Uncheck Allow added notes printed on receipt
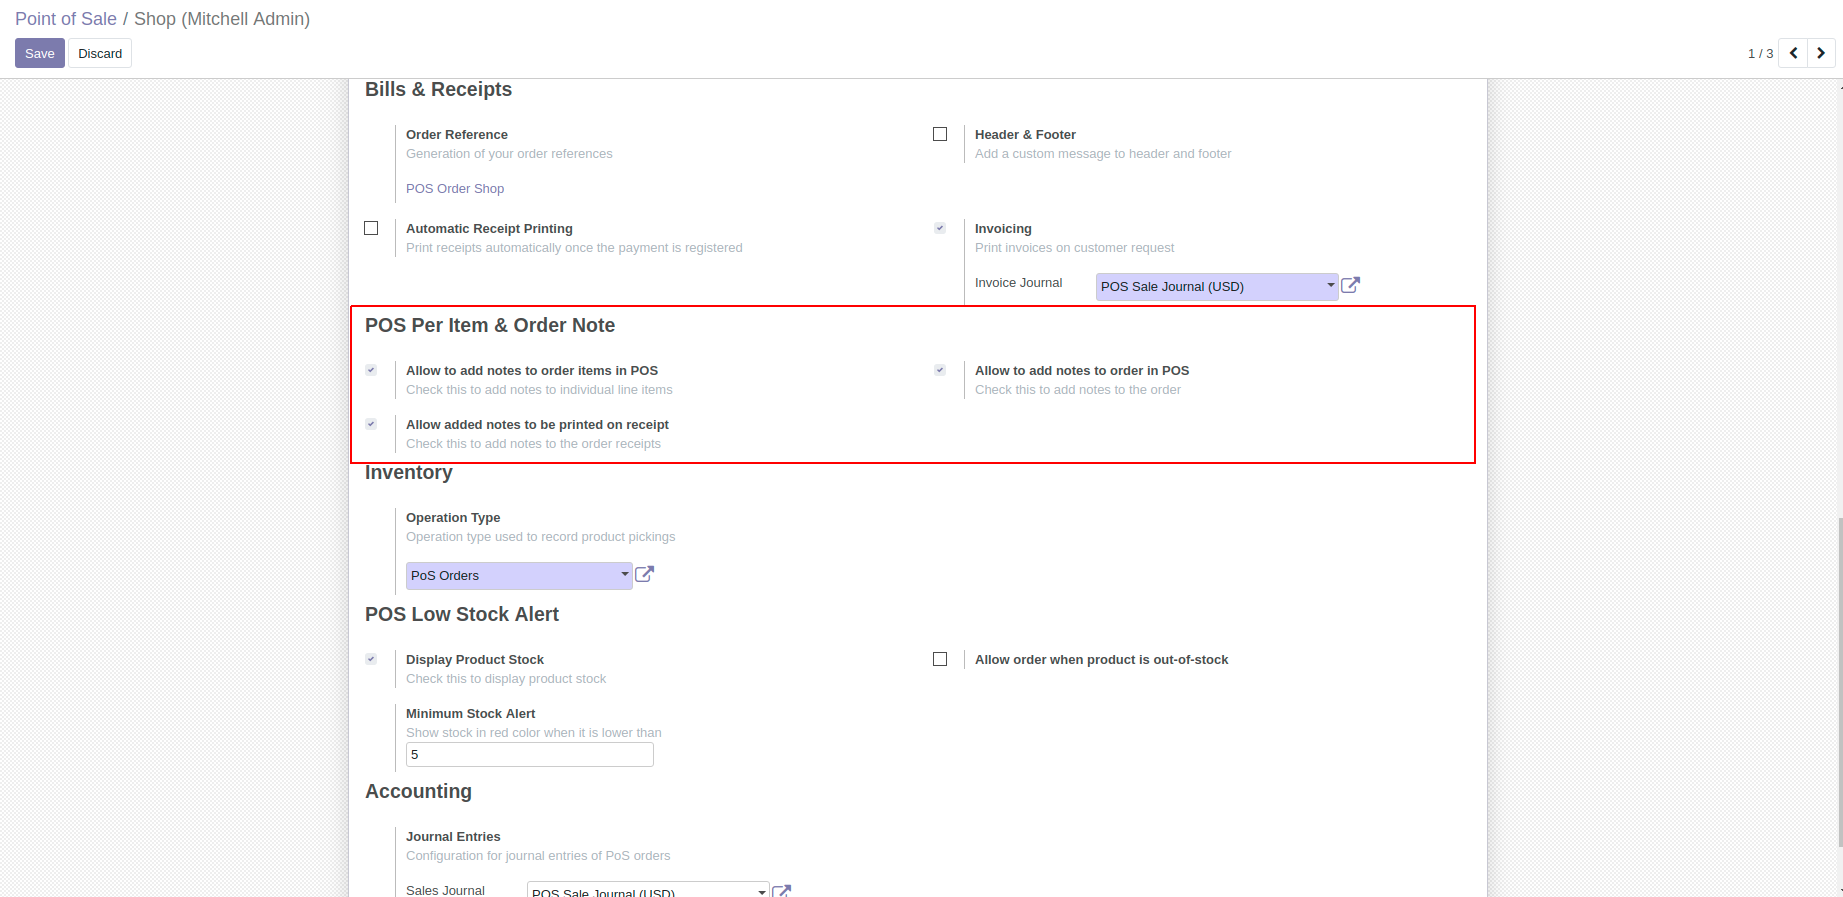1843x897 pixels. (371, 424)
